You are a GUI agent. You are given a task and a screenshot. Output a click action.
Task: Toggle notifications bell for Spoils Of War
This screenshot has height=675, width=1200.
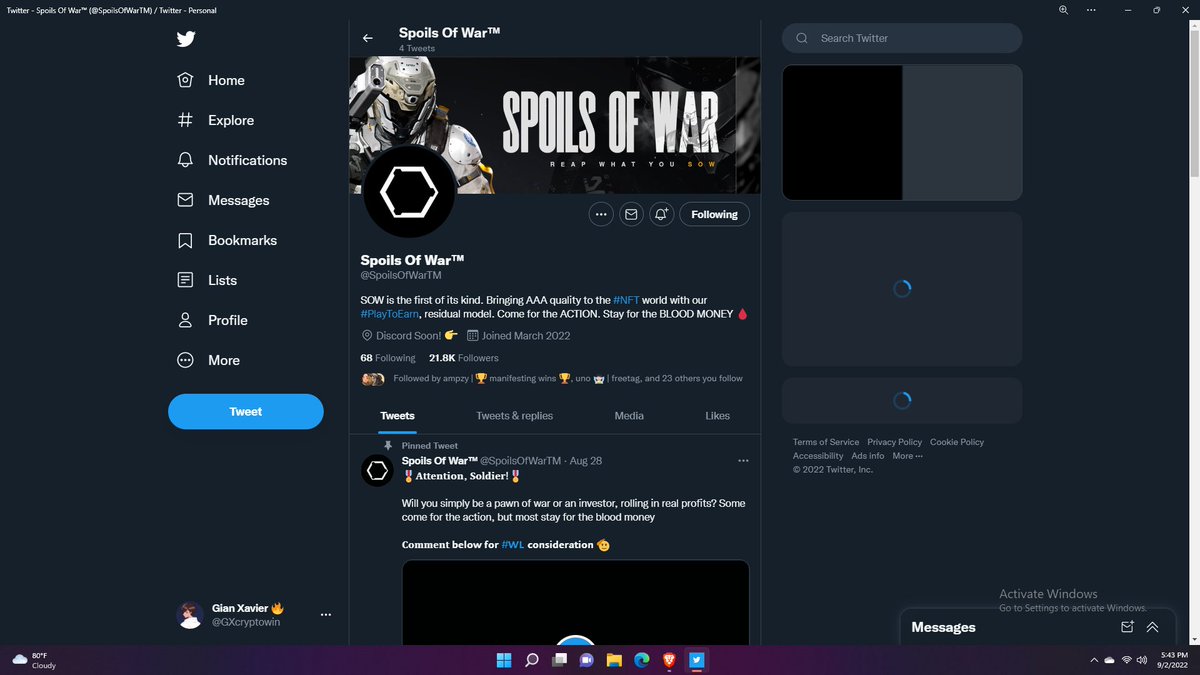661,214
